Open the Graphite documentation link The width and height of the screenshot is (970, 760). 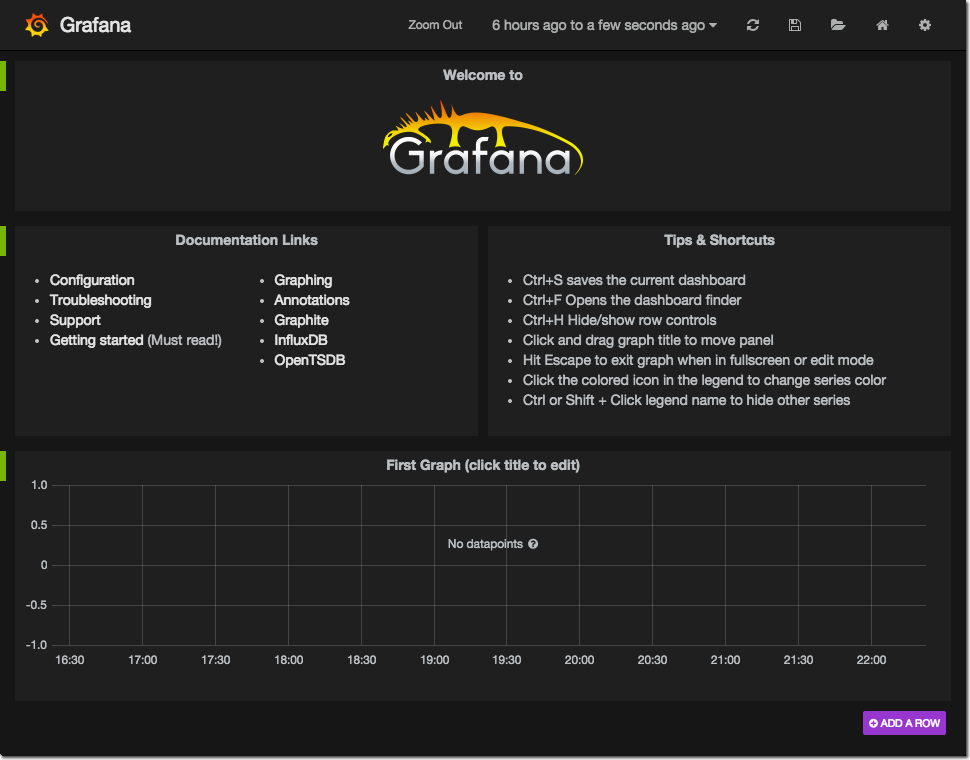301,320
